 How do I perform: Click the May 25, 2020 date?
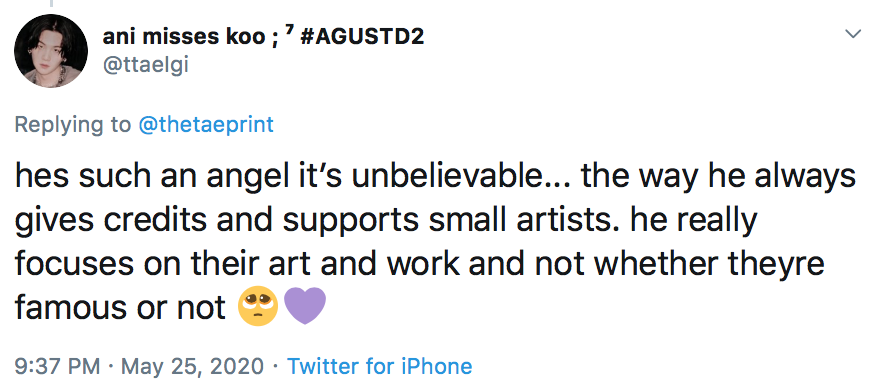pyautogui.click(x=192, y=366)
